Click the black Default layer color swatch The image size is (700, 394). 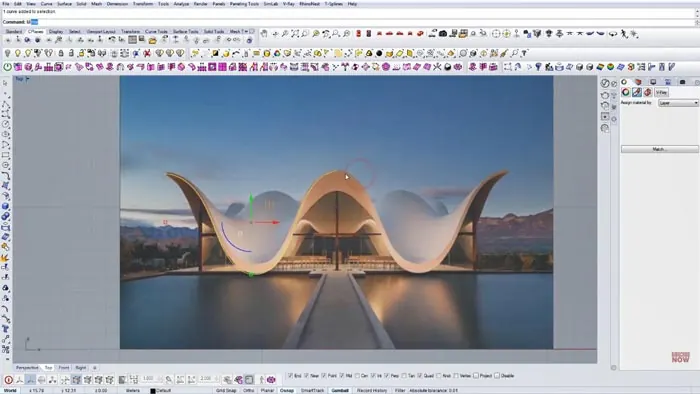point(153,391)
